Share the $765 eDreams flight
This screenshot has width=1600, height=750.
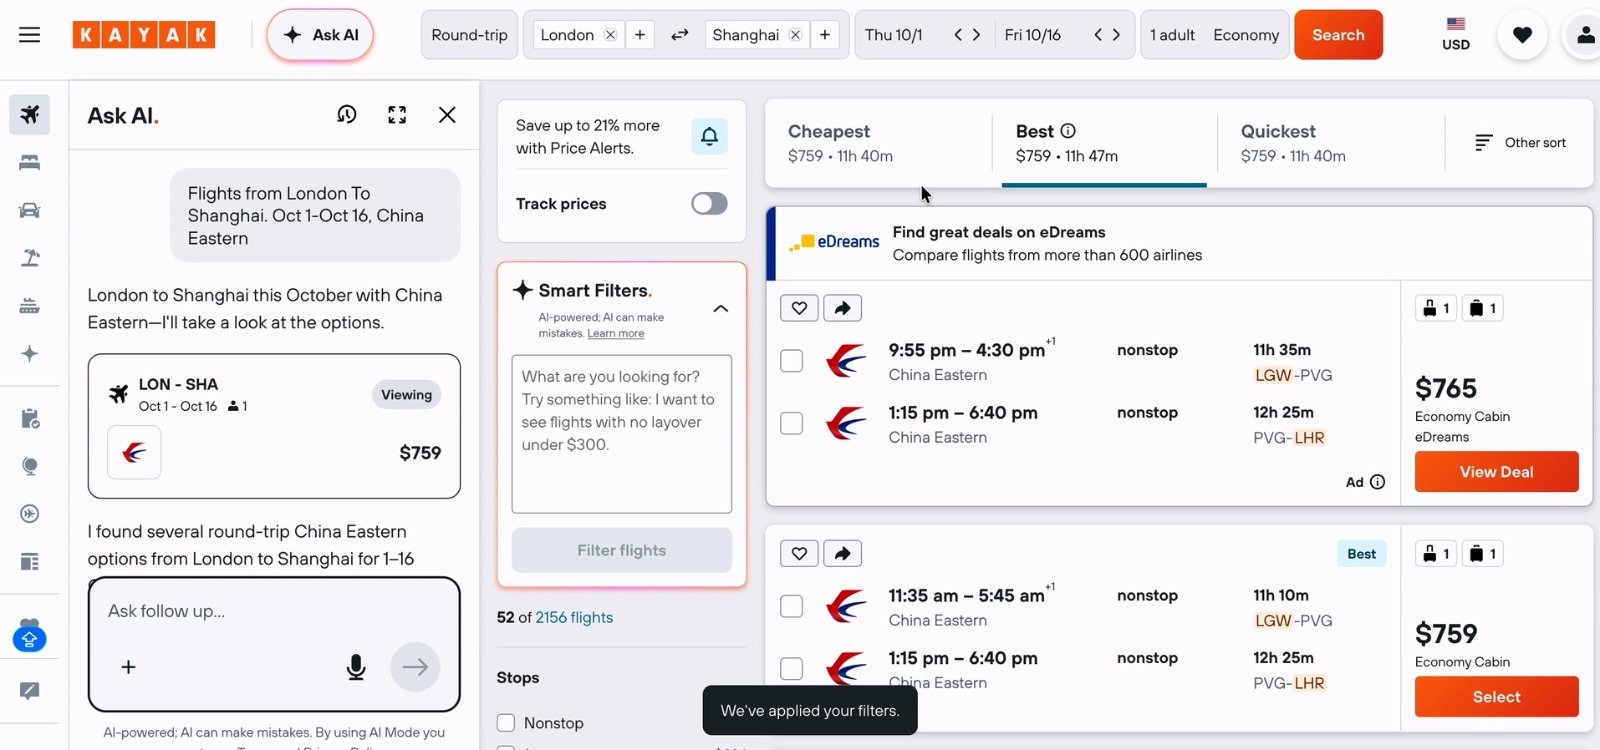tap(843, 308)
